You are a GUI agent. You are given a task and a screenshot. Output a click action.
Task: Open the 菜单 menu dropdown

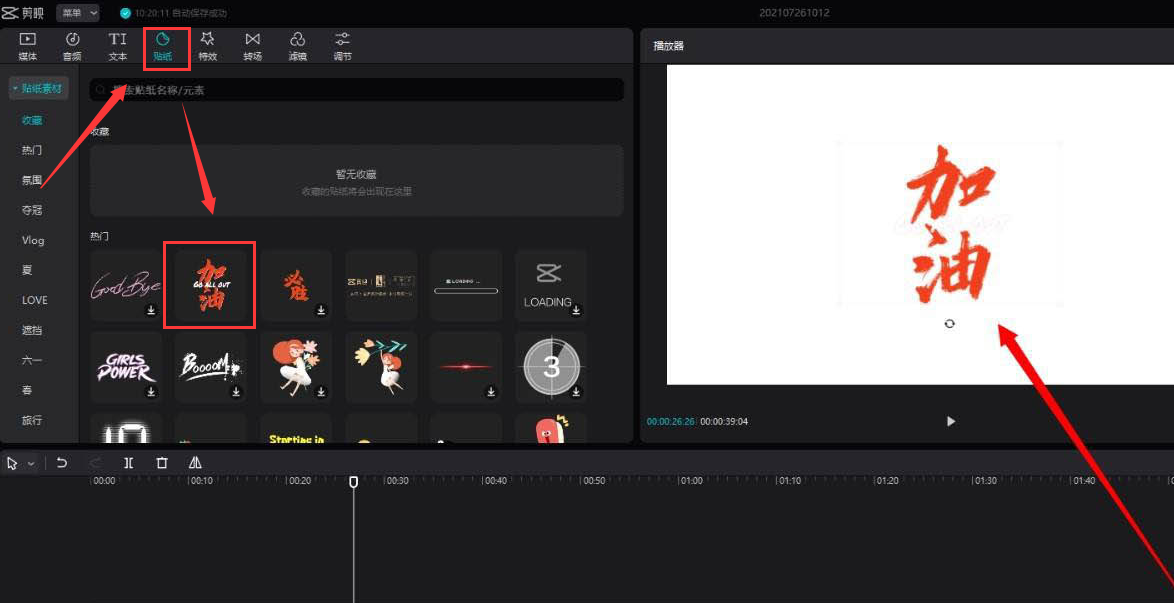click(78, 12)
